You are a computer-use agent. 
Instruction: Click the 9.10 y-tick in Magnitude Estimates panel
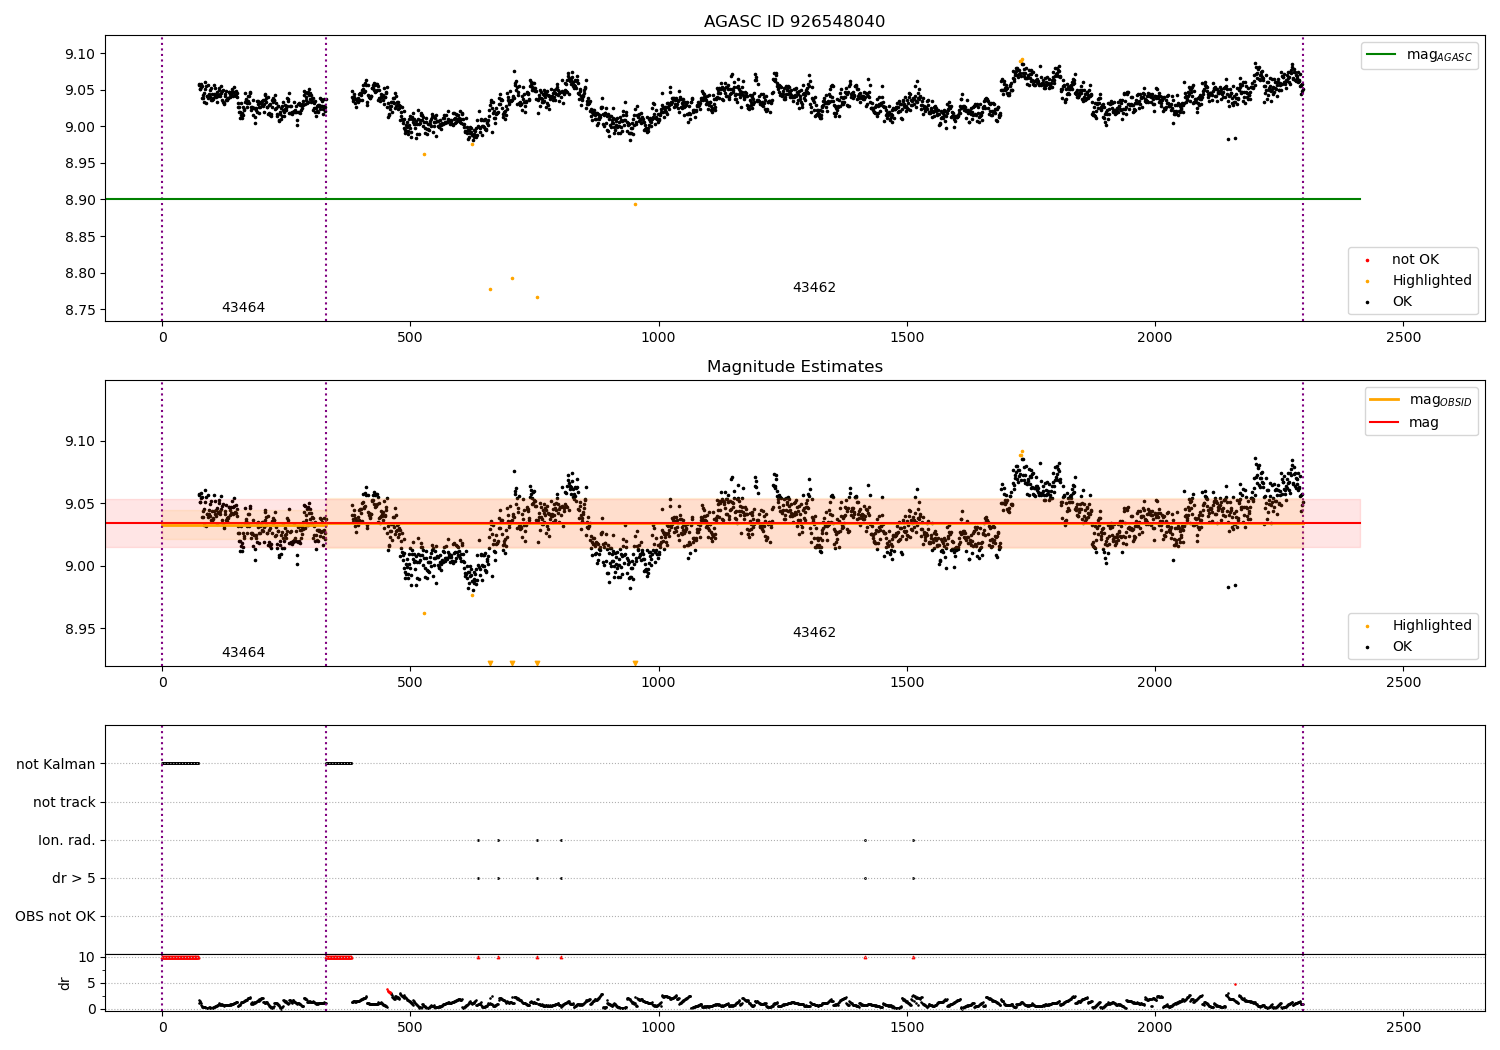pyautogui.click(x=78, y=441)
